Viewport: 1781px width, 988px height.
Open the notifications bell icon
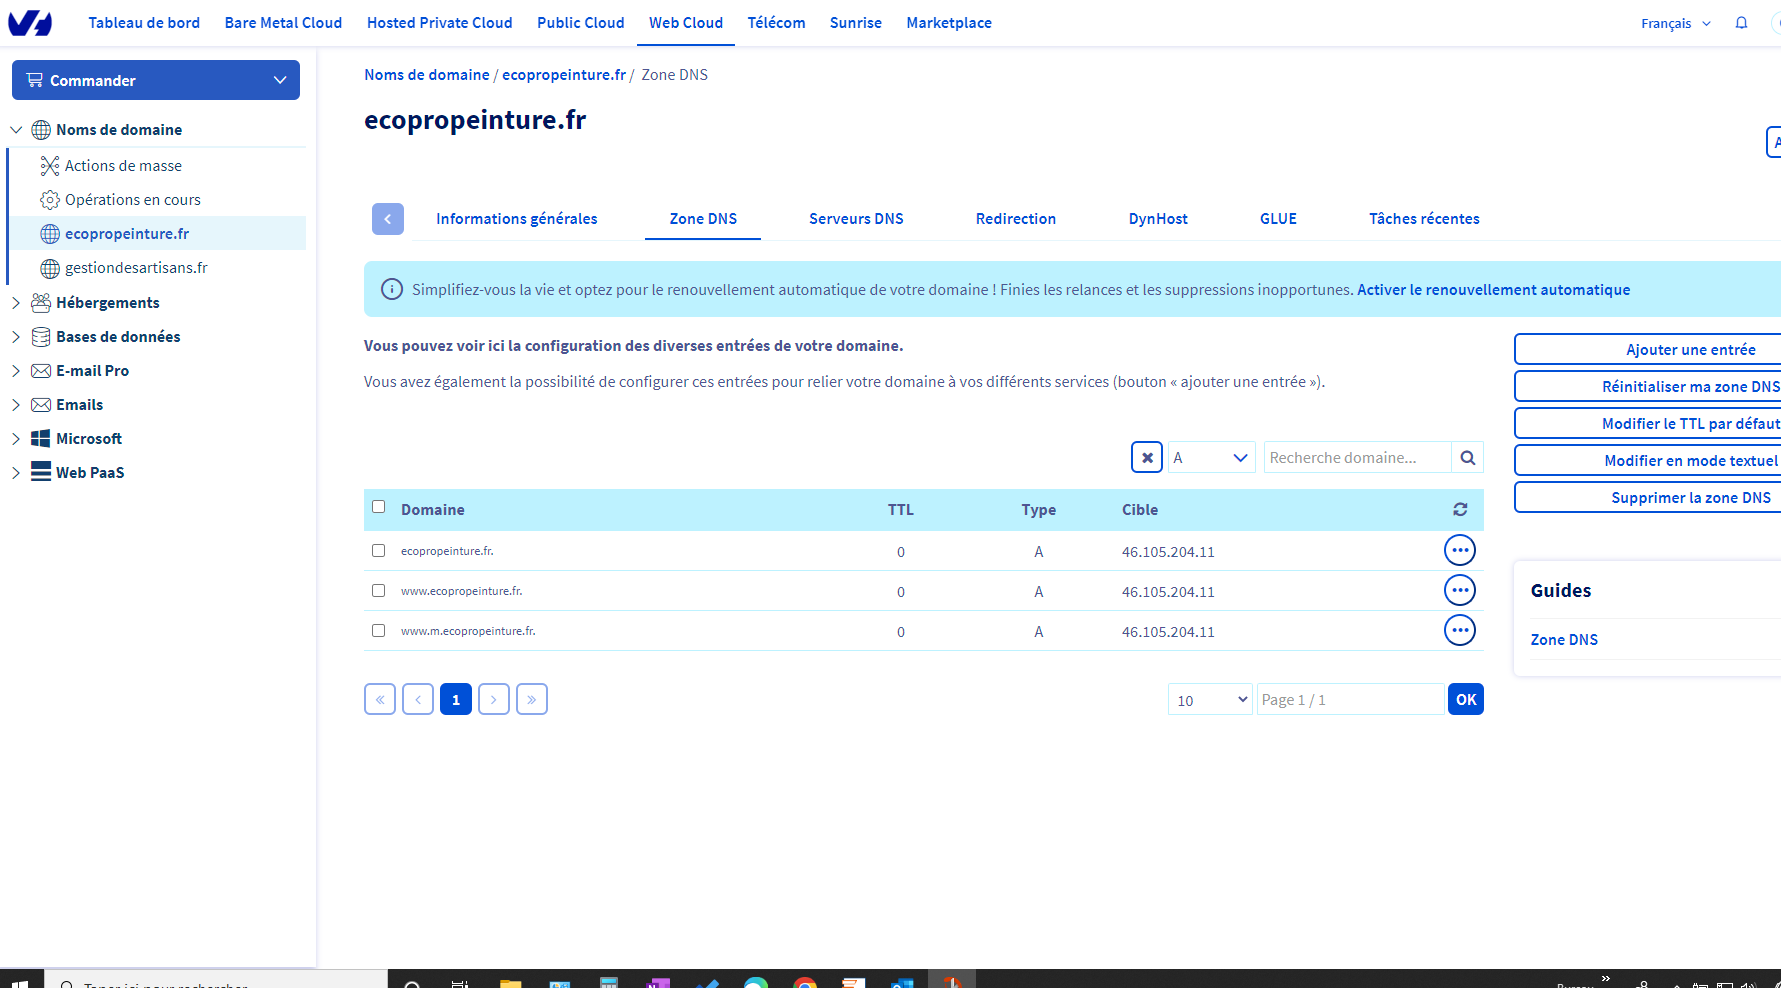1741,23
